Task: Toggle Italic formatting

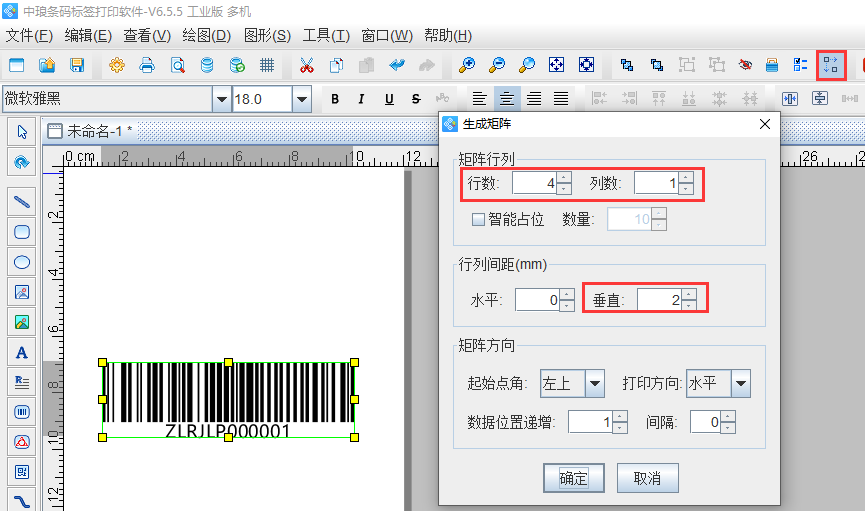Action: pos(361,99)
